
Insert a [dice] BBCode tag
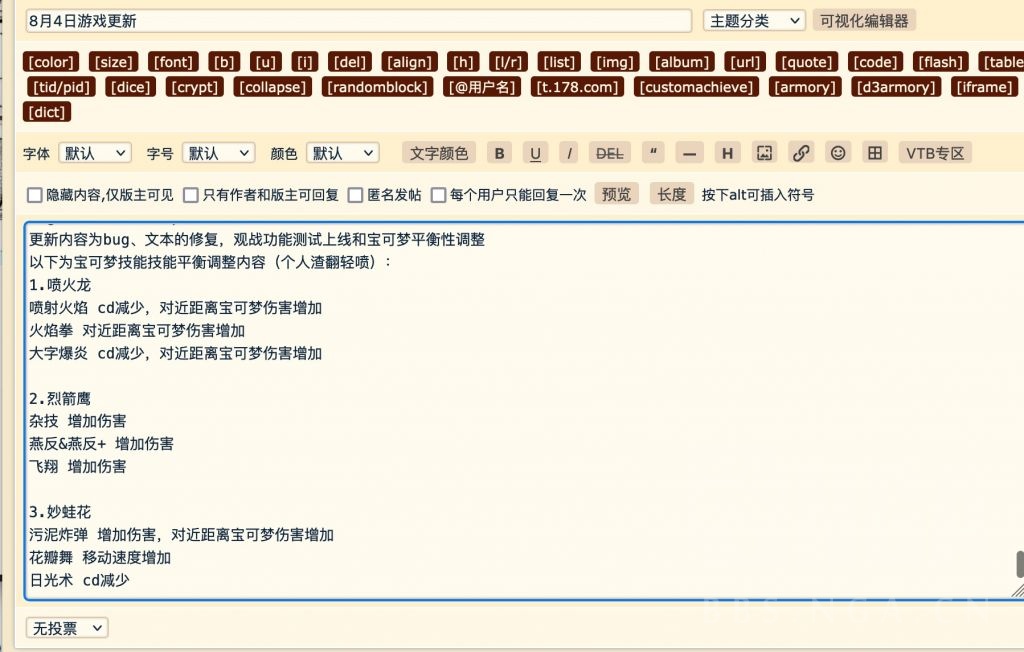[130, 87]
